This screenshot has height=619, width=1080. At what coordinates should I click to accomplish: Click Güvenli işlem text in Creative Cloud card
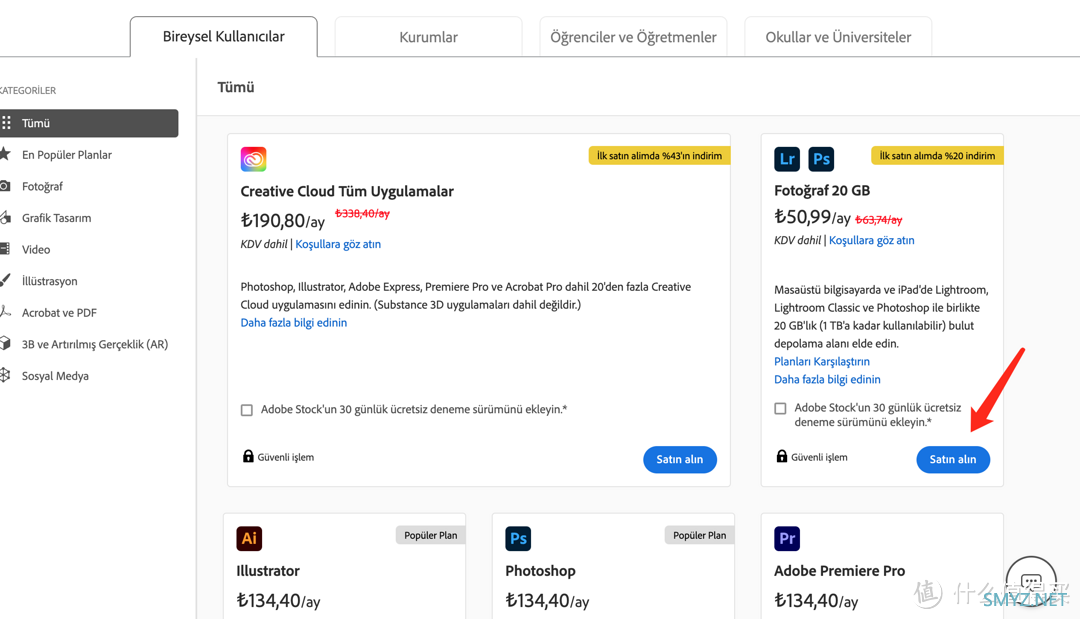point(286,457)
